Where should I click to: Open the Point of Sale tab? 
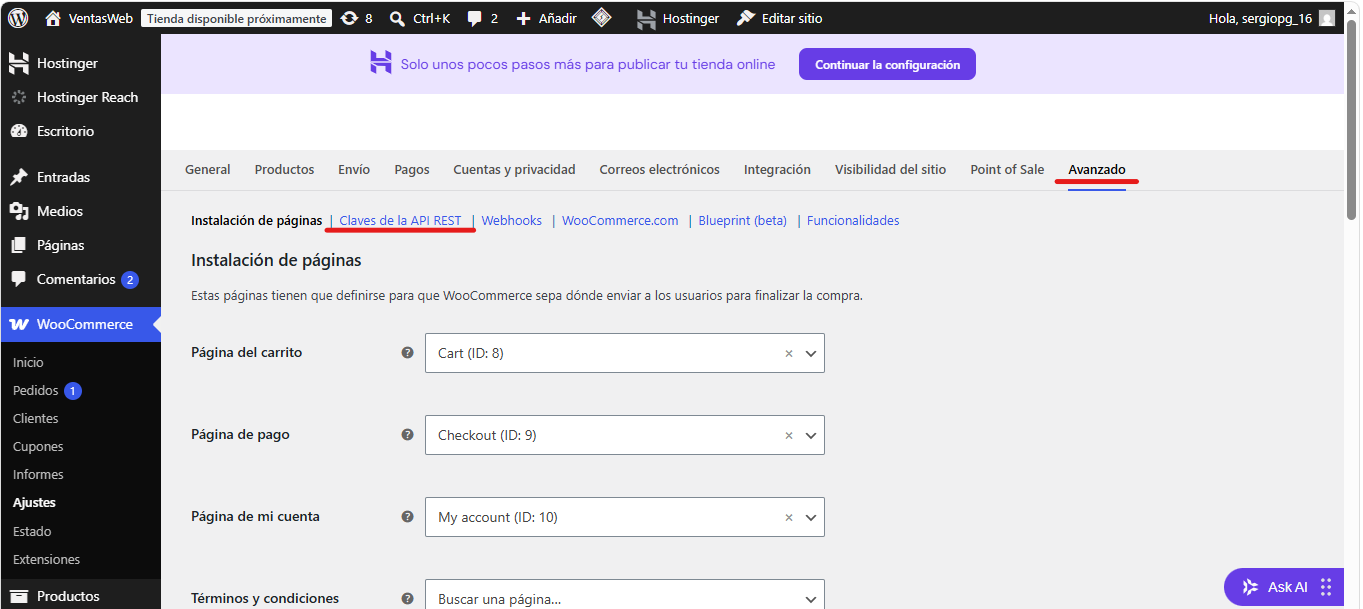(x=1007, y=169)
